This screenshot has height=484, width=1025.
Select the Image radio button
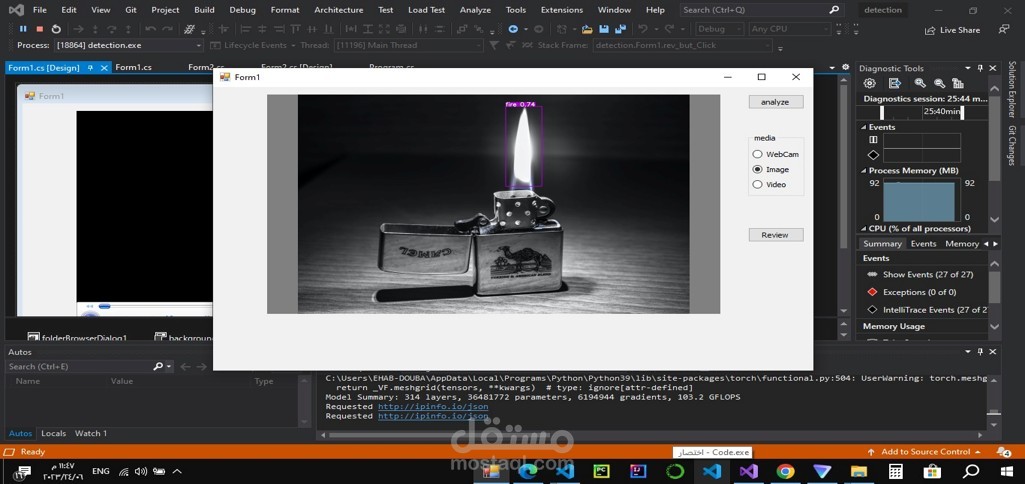point(757,169)
